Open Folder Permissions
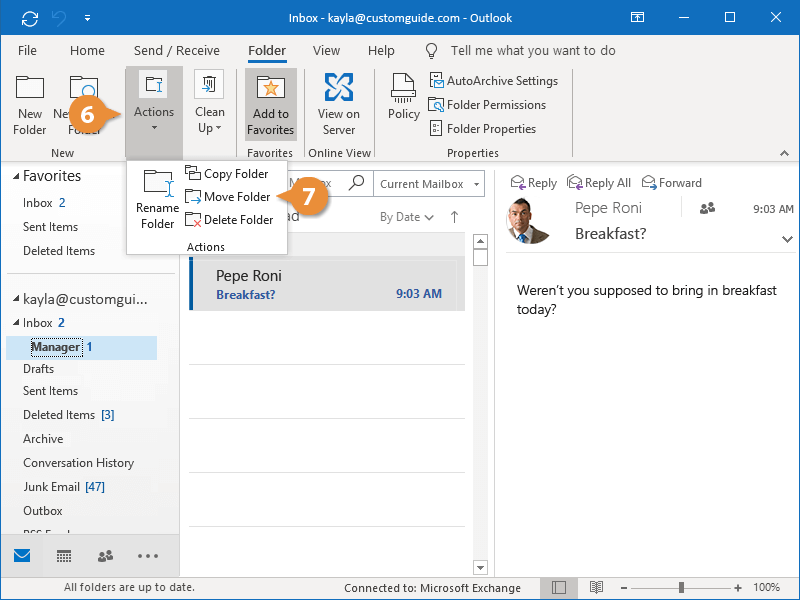This screenshot has height=600, width=800. click(487, 105)
